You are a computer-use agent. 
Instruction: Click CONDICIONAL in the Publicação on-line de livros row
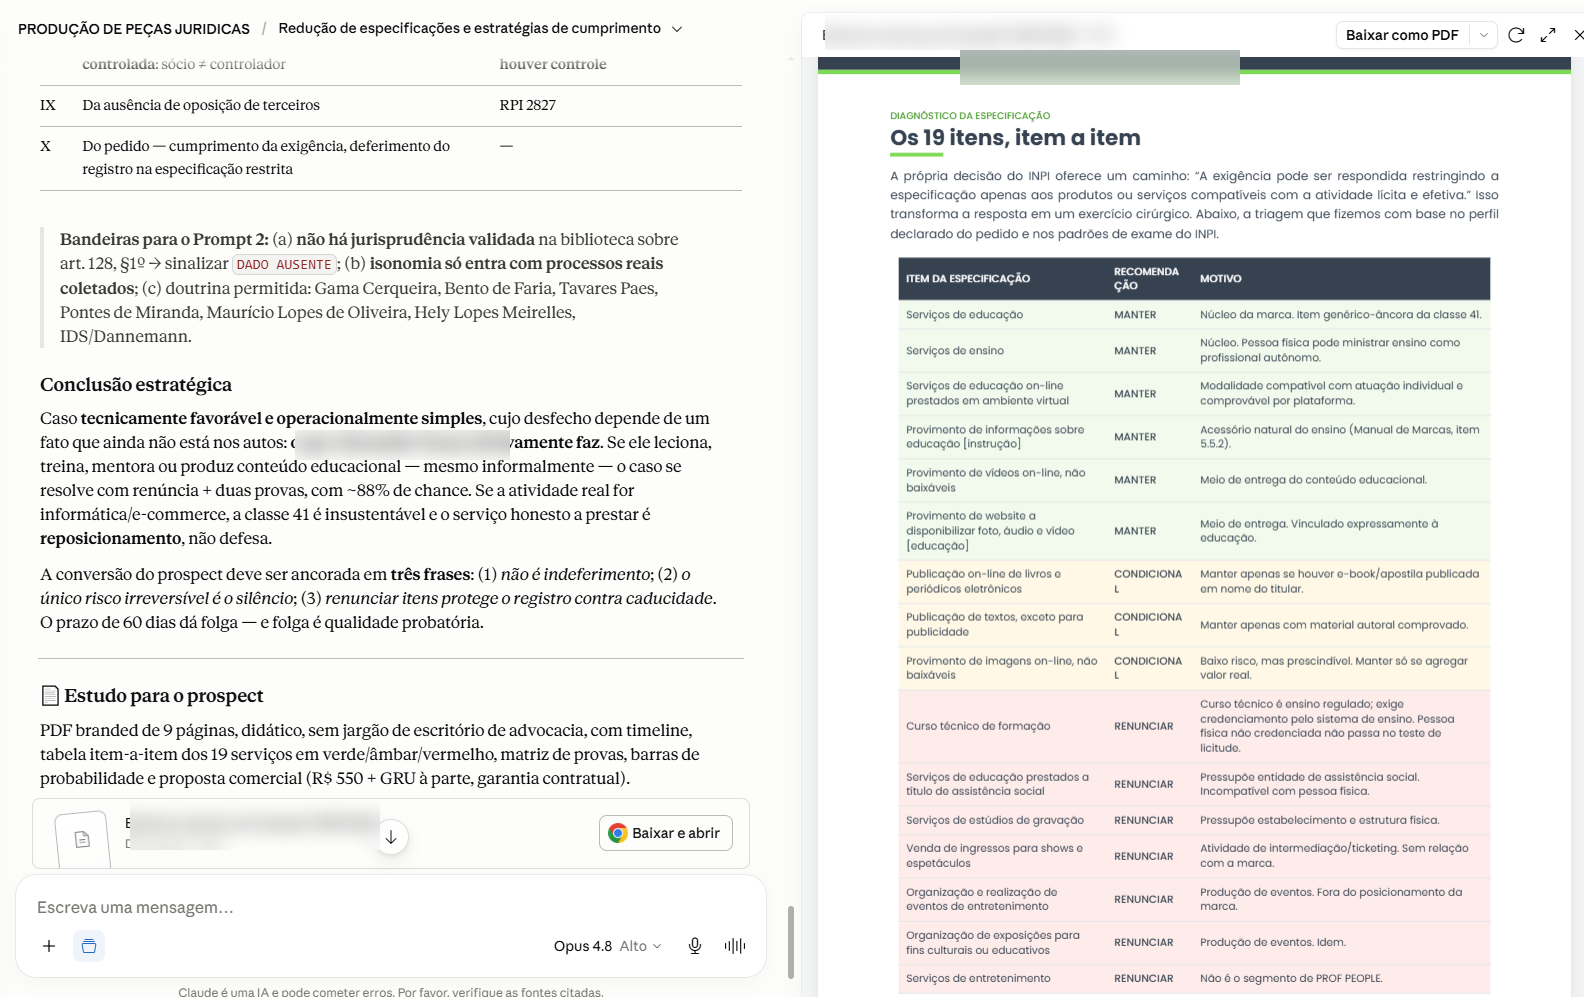click(1148, 581)
